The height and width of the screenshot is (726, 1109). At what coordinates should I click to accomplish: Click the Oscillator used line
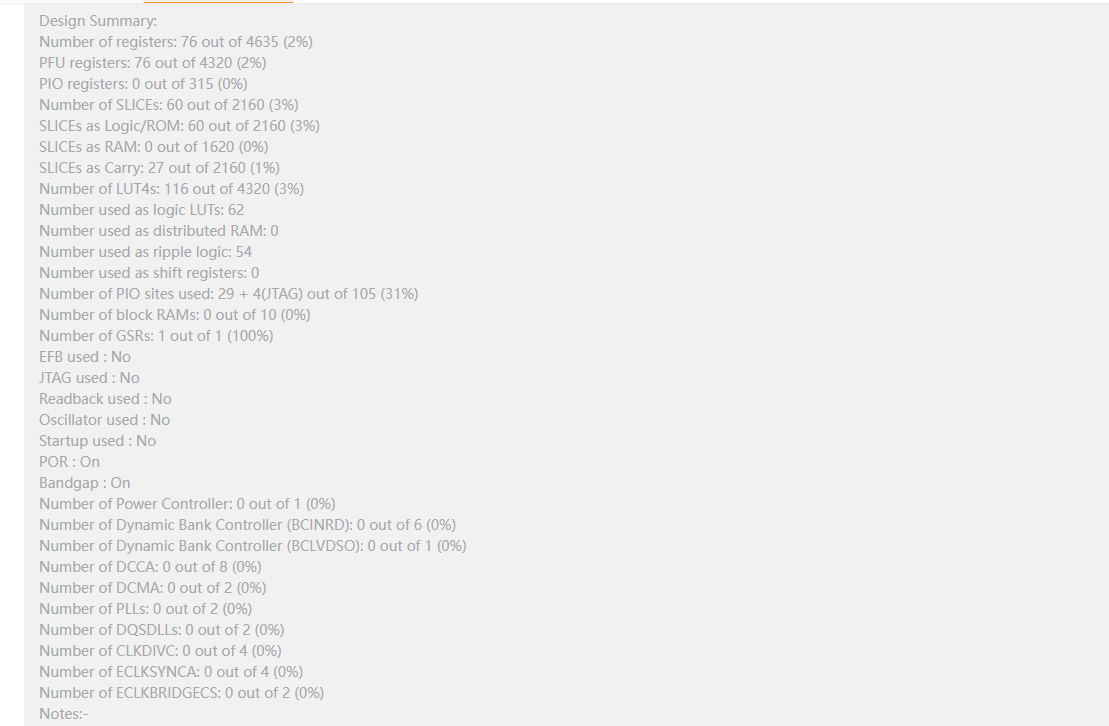[104, 420]
